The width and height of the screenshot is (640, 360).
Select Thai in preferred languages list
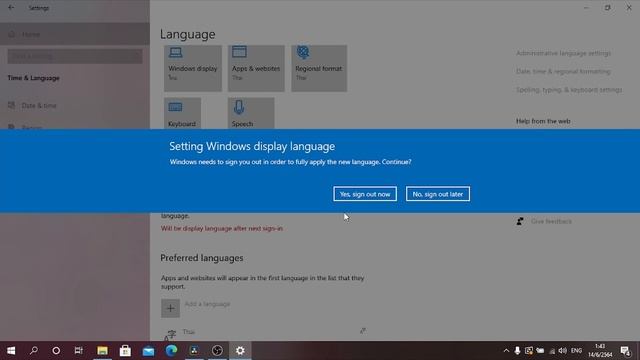[189, 332]
